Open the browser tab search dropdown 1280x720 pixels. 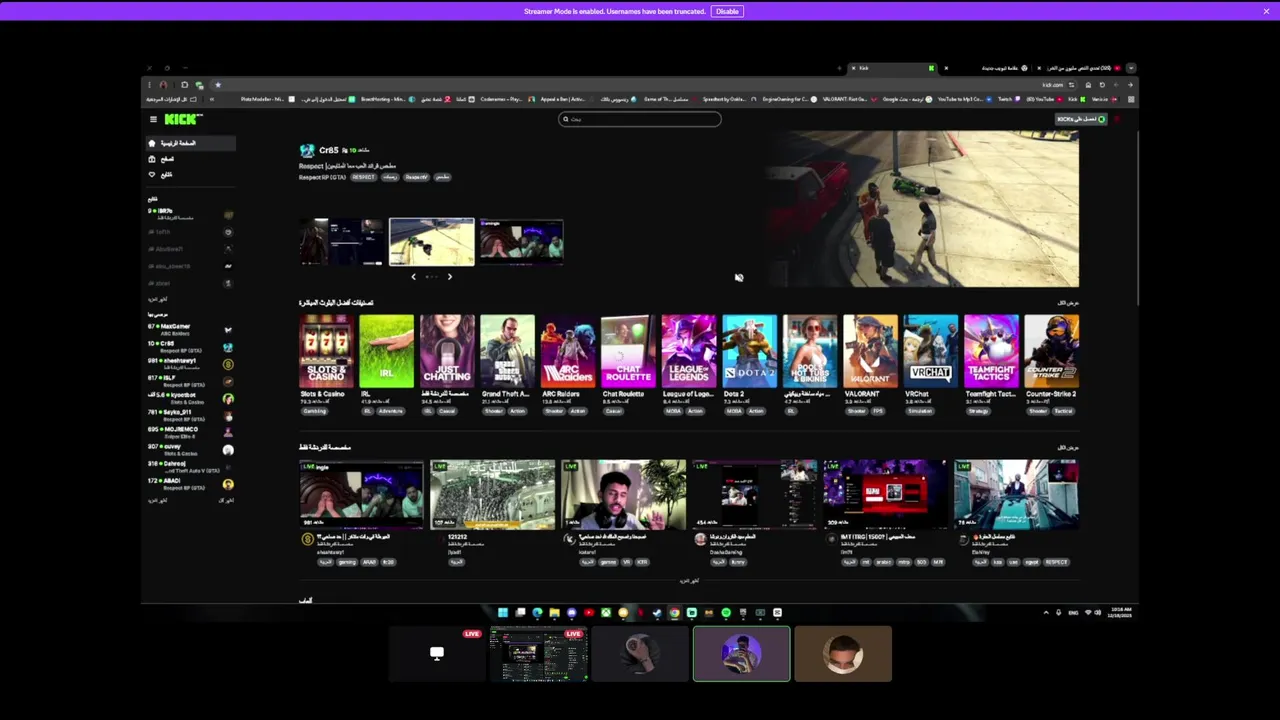click(1130, 68)
